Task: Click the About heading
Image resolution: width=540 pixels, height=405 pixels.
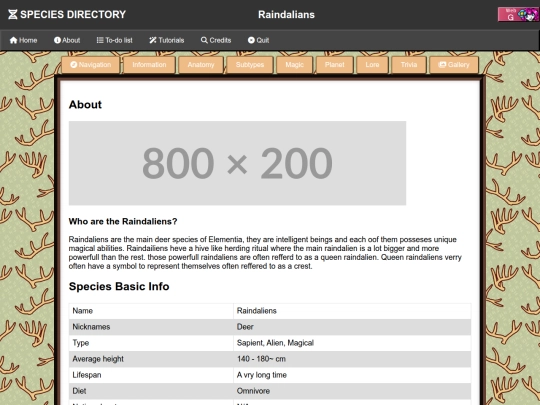Action: coord(85,104)
